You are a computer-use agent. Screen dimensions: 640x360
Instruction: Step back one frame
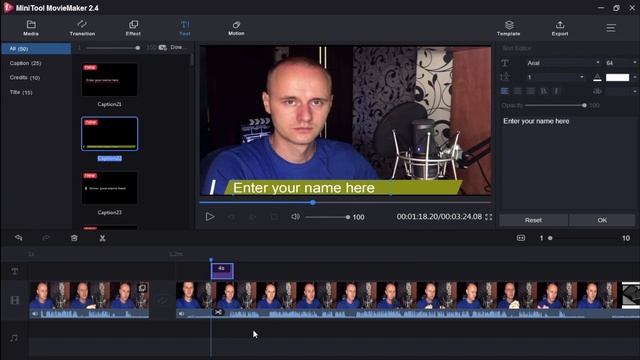click(231, 217)
